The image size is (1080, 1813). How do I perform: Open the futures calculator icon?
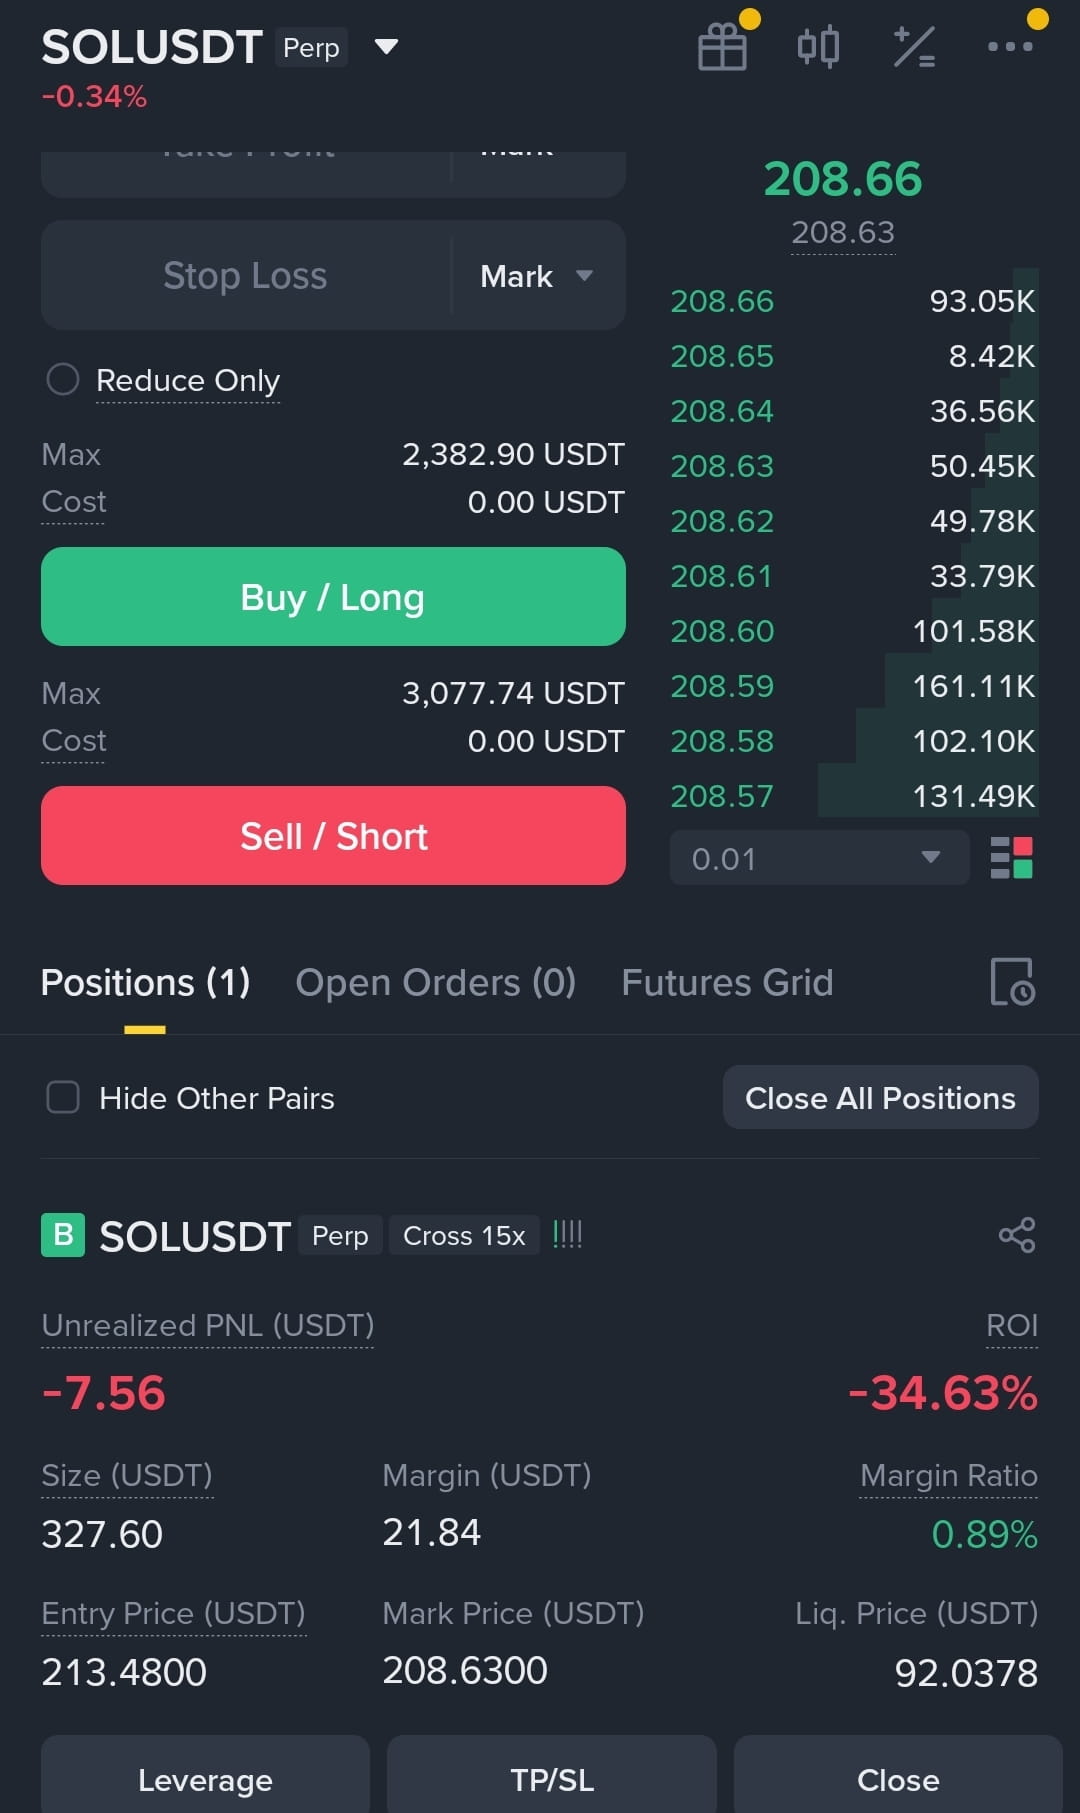pos(914,46)
